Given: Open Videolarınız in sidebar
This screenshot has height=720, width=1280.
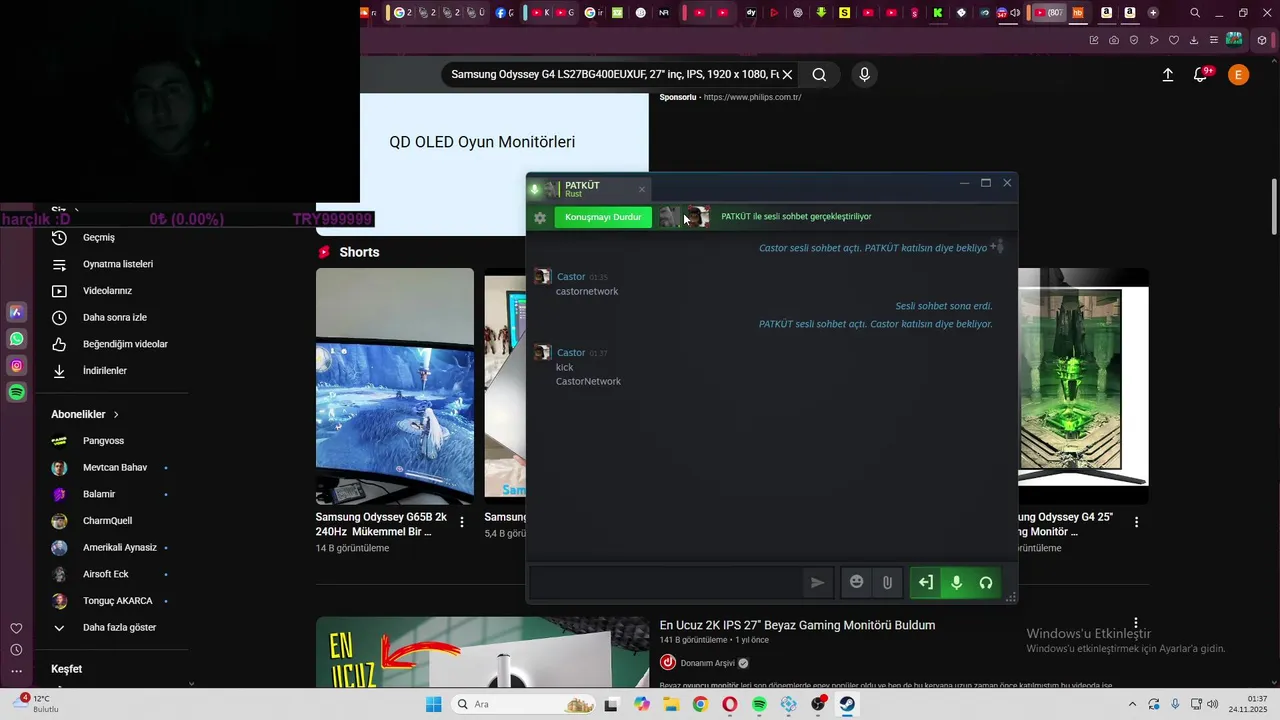Looking at the screenshot, I should [107, 291].
